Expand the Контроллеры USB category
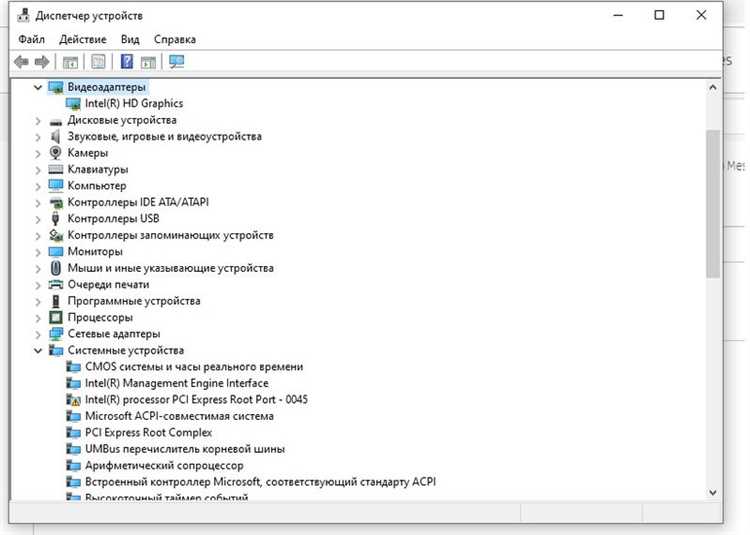The width and height of the screenshot is (750, 535). click(x=38, y=219)
